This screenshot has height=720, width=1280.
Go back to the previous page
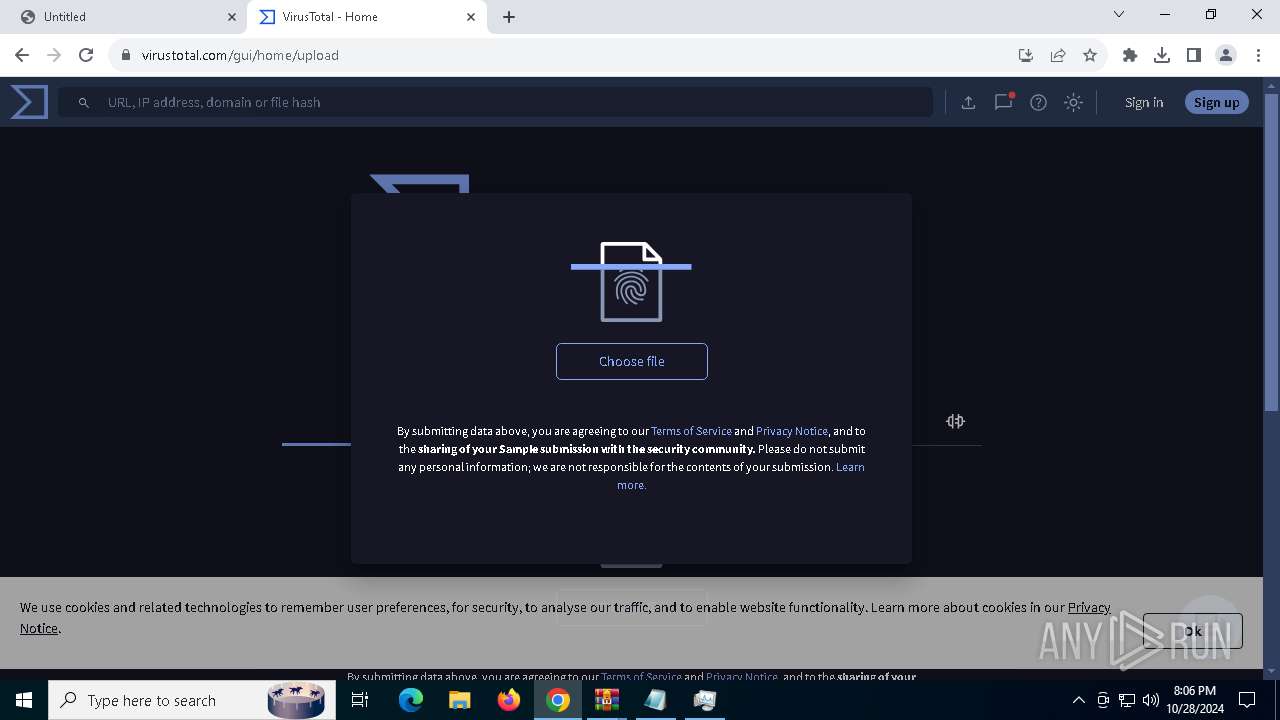pyautogui.click(x=22, y=55)
